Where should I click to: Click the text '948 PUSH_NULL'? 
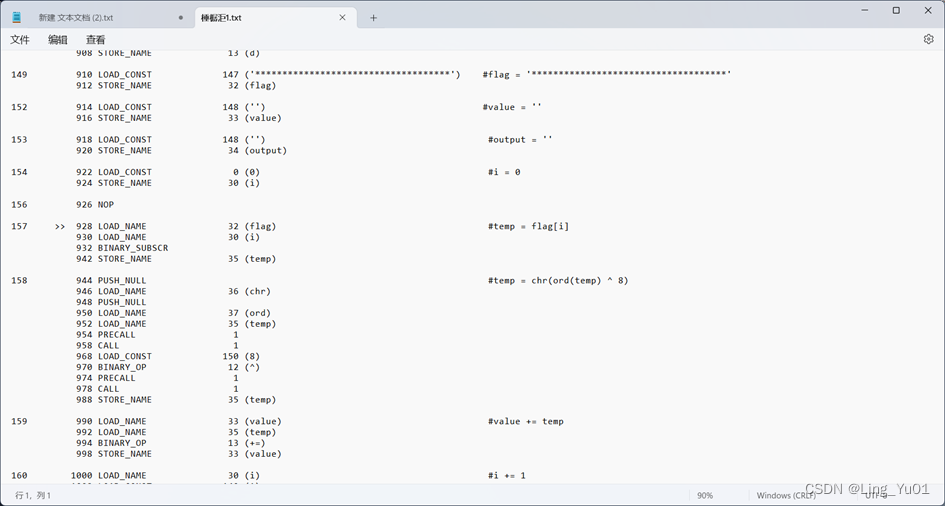pyautogui.click(x=111, y=302)
